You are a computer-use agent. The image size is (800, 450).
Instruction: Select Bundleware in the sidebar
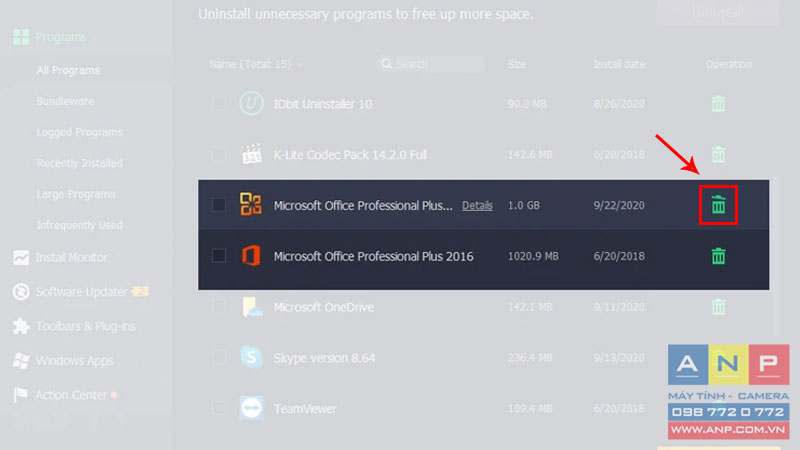[x=65, y=101]
